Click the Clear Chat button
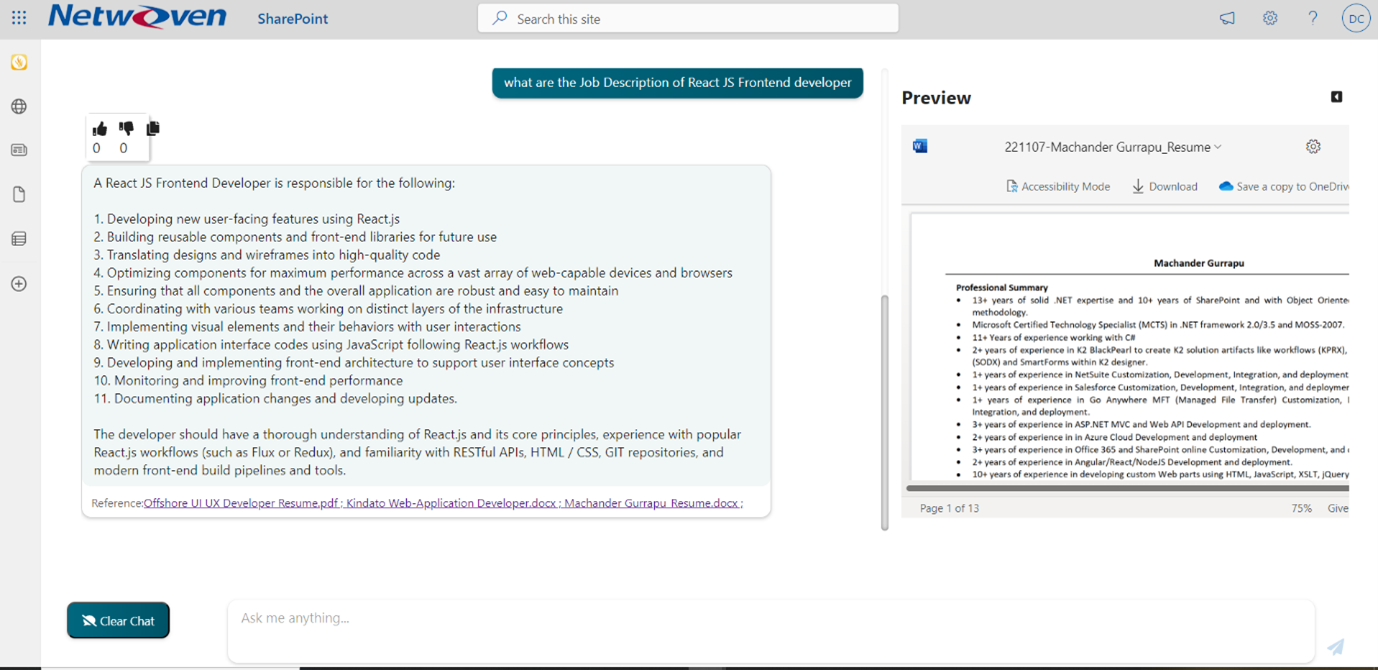 [118, 620]
